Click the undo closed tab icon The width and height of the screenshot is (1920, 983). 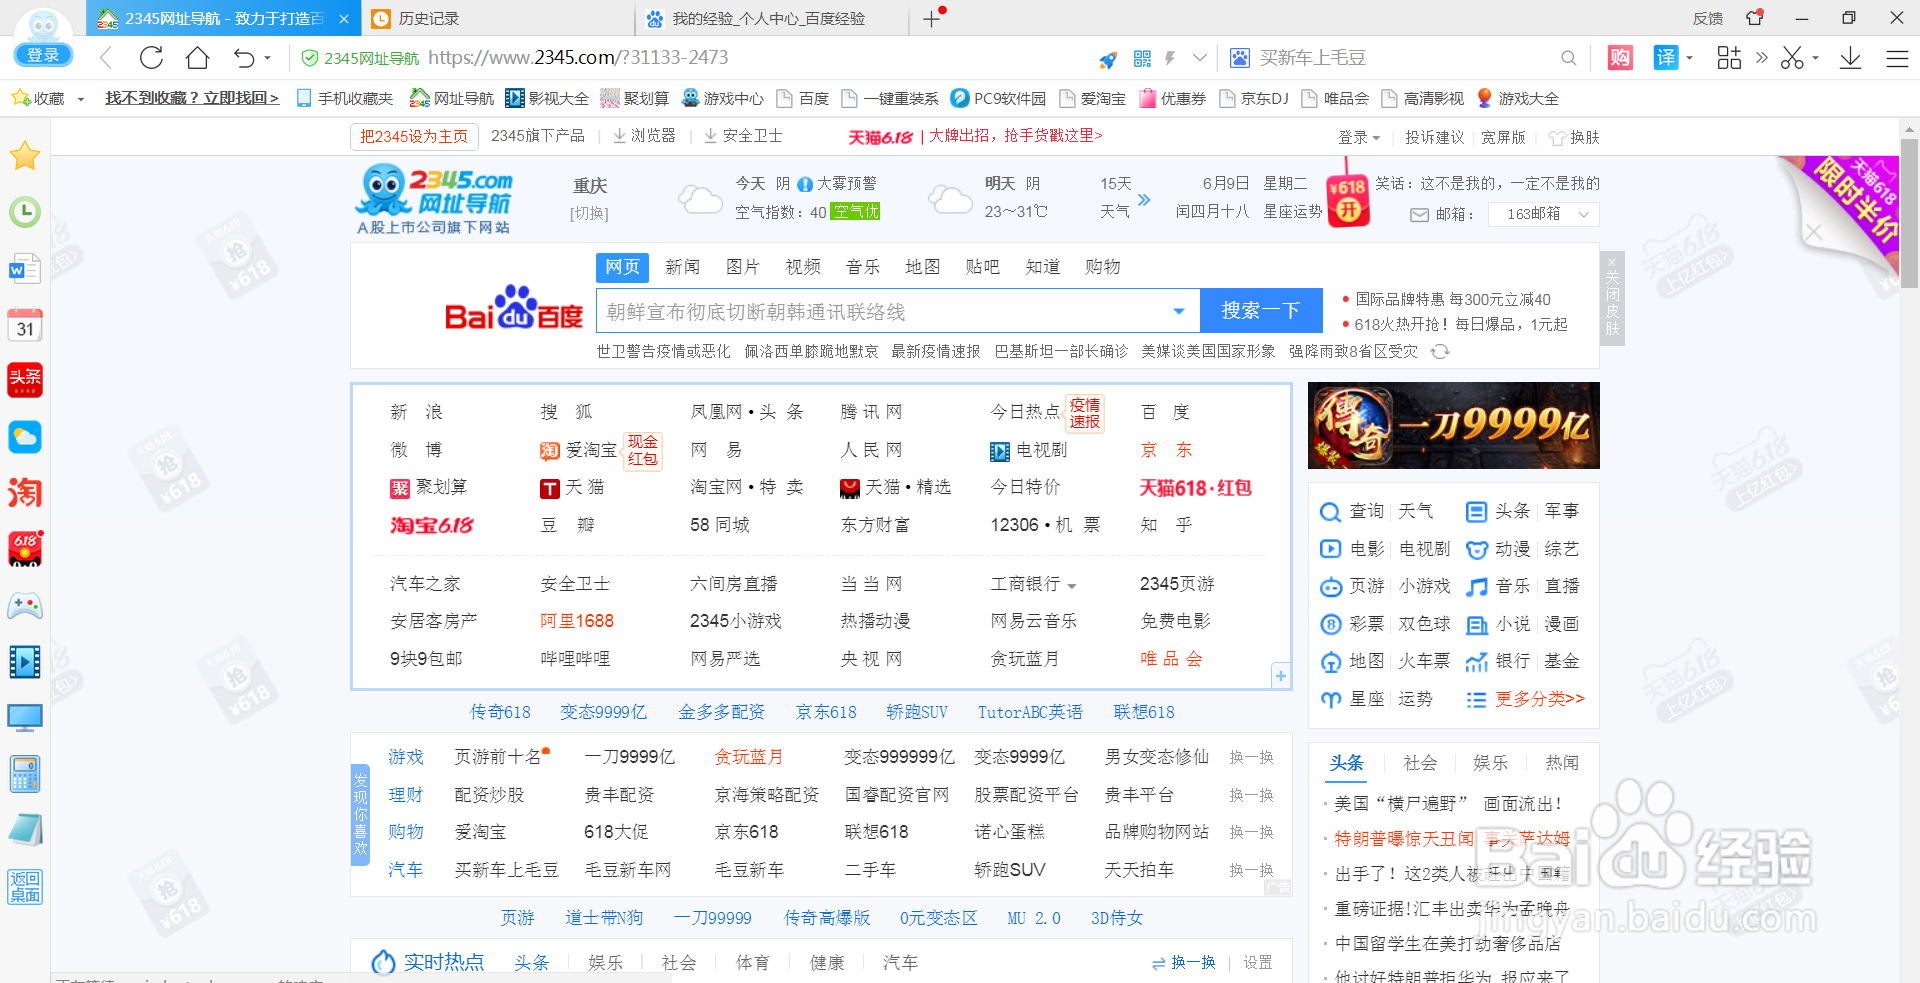[244, 58]
